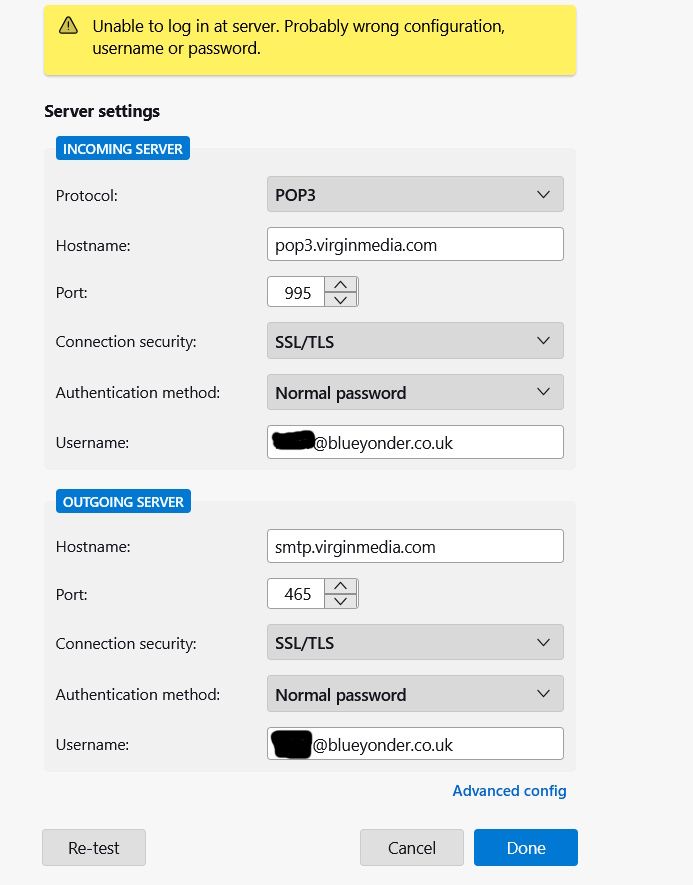The image size is (693, 885).
Task: Click the Re-test button
Action: (94, 847)
